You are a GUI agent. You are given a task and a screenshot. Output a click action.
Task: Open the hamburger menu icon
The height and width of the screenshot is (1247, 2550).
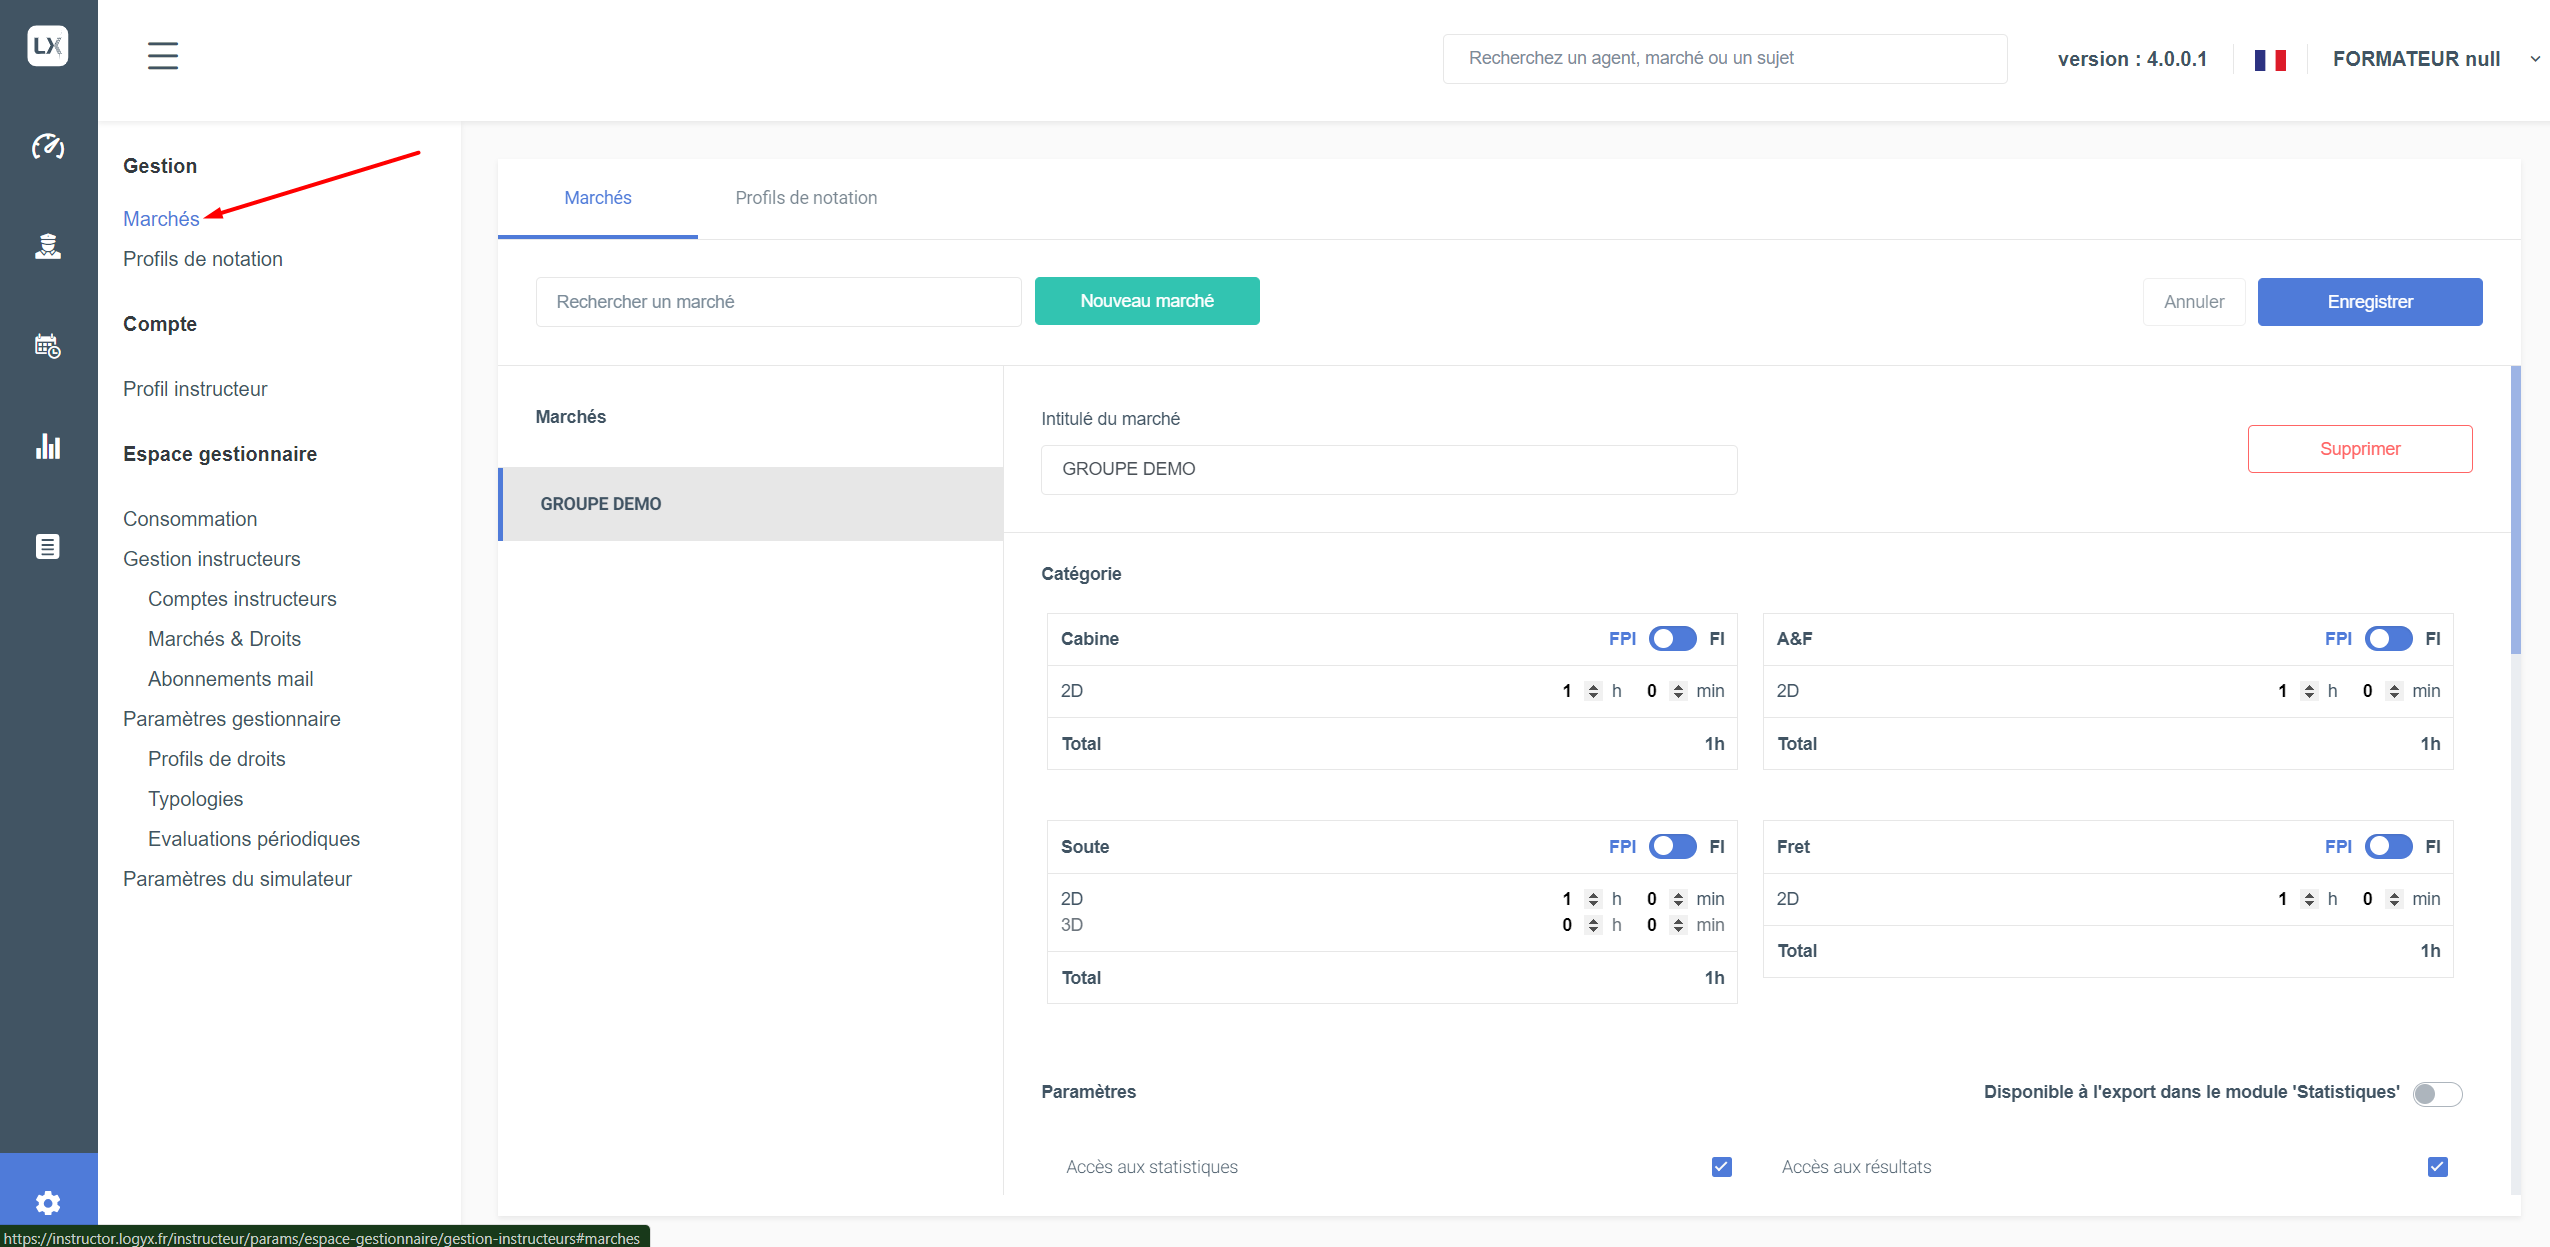(x=163, y=56)
